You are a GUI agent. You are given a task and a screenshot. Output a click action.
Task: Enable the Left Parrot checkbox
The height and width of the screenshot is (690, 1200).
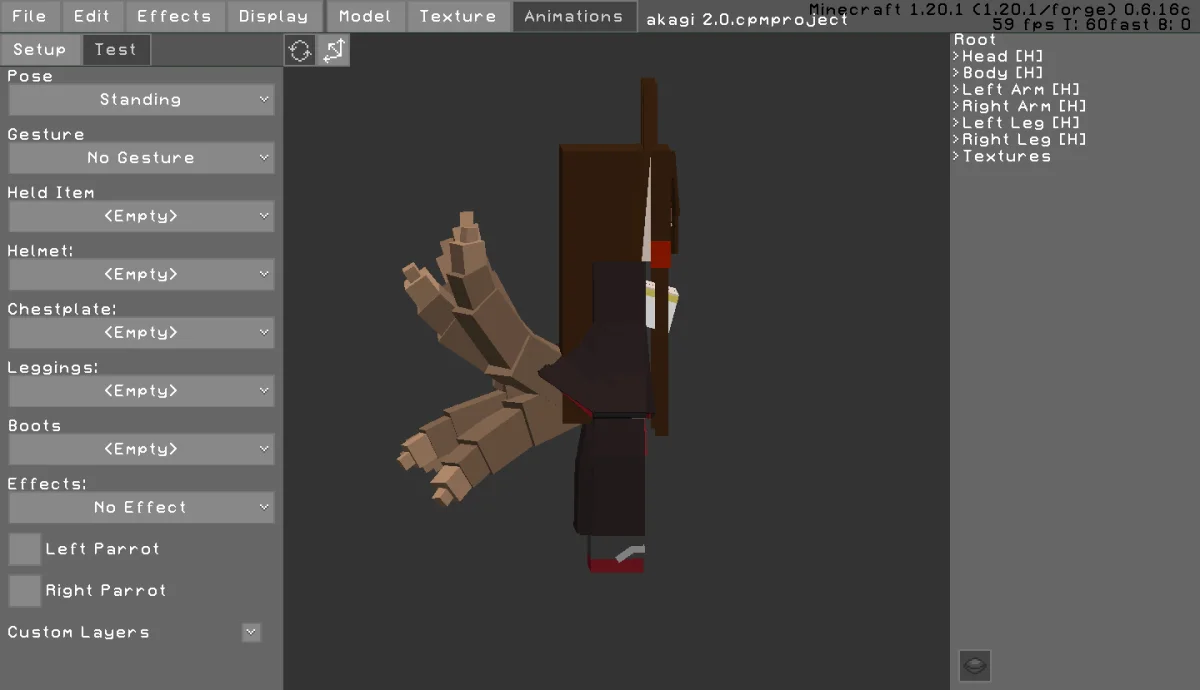[24, 549]
